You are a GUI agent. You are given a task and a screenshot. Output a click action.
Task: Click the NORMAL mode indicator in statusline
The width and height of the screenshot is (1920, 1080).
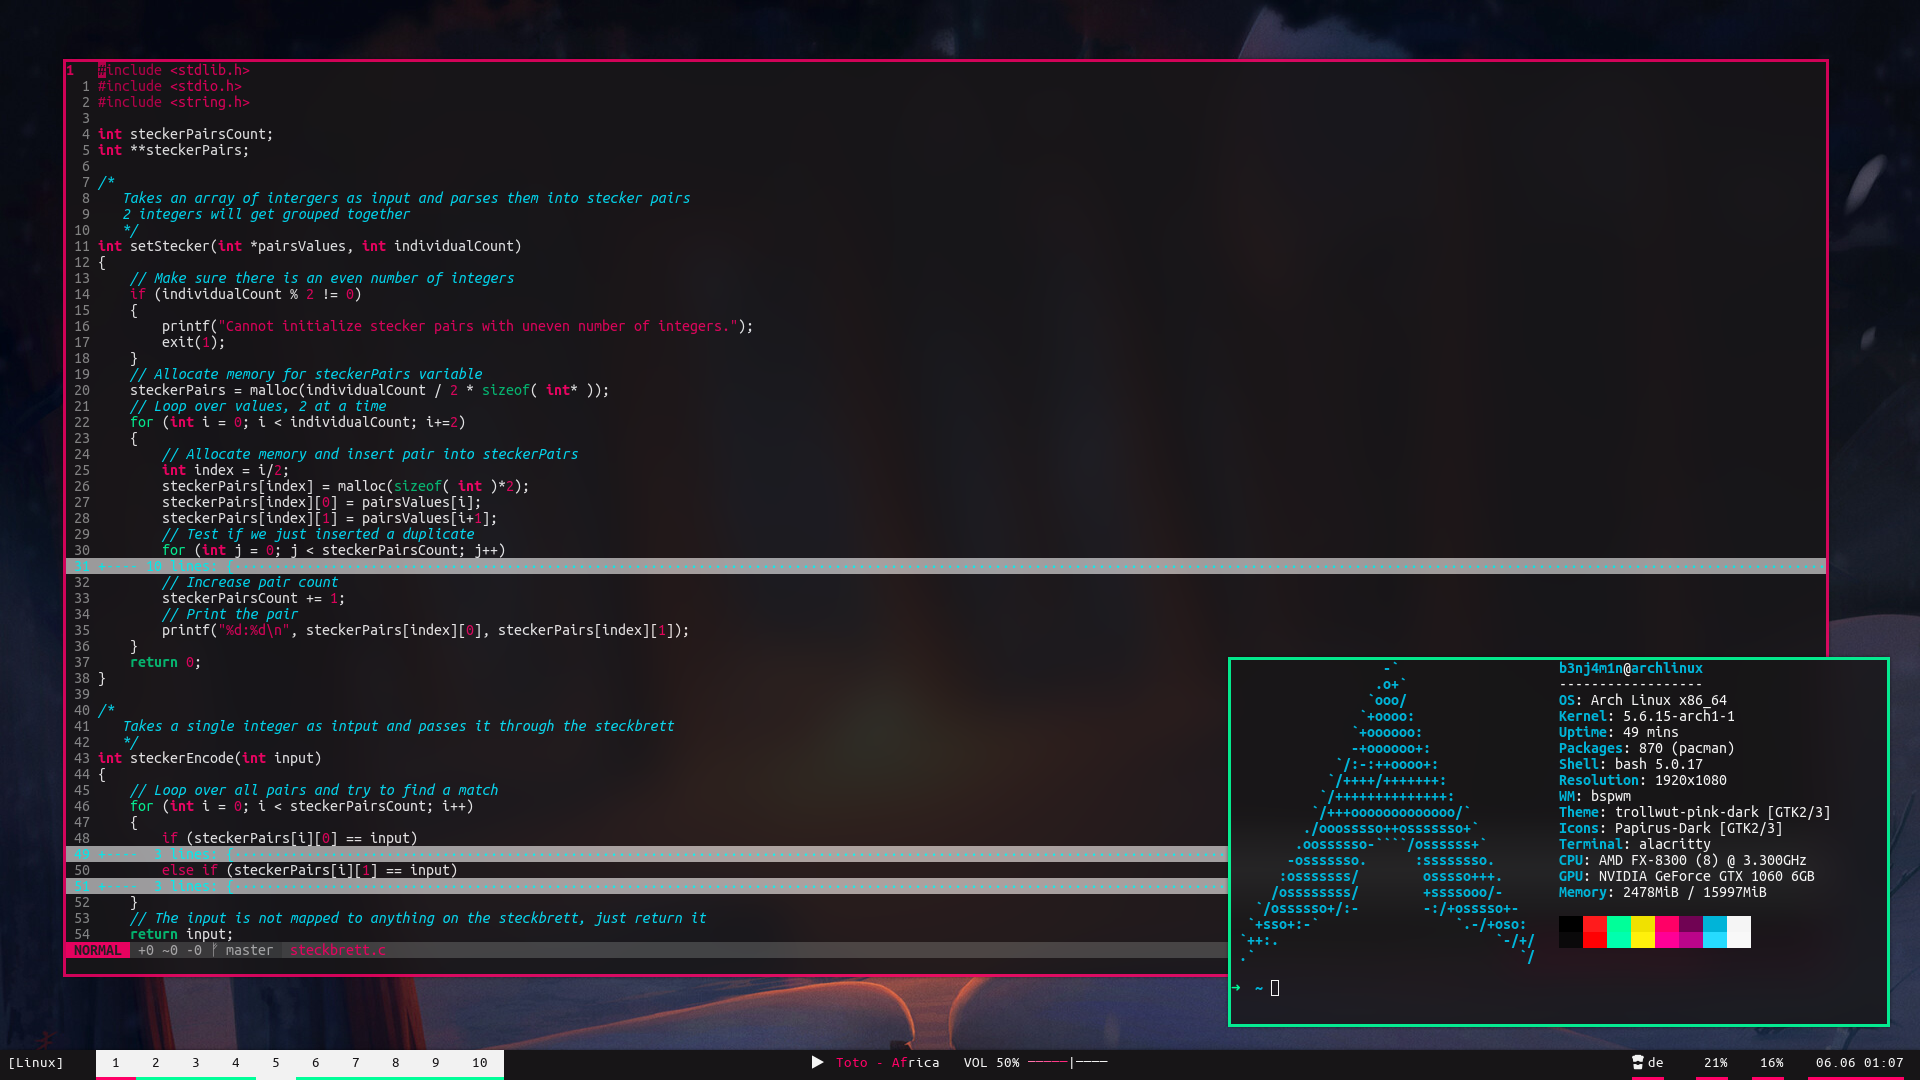pyautogui.click(x=97, y=950)
